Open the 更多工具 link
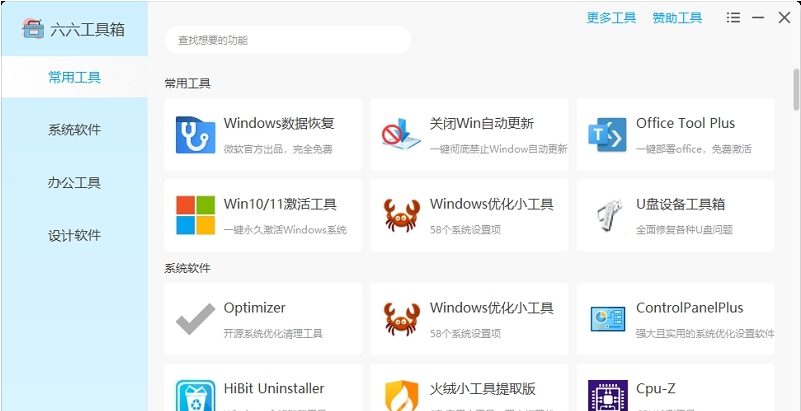The height and width of the screenshot is (411, 801). pos(611,18)
